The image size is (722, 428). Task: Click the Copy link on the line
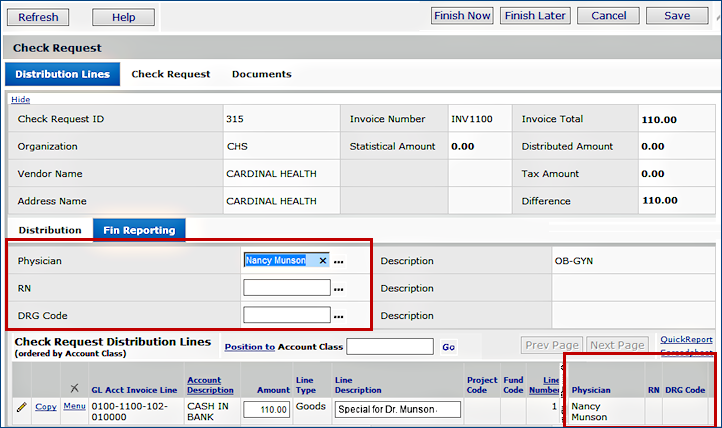point(46,407)
